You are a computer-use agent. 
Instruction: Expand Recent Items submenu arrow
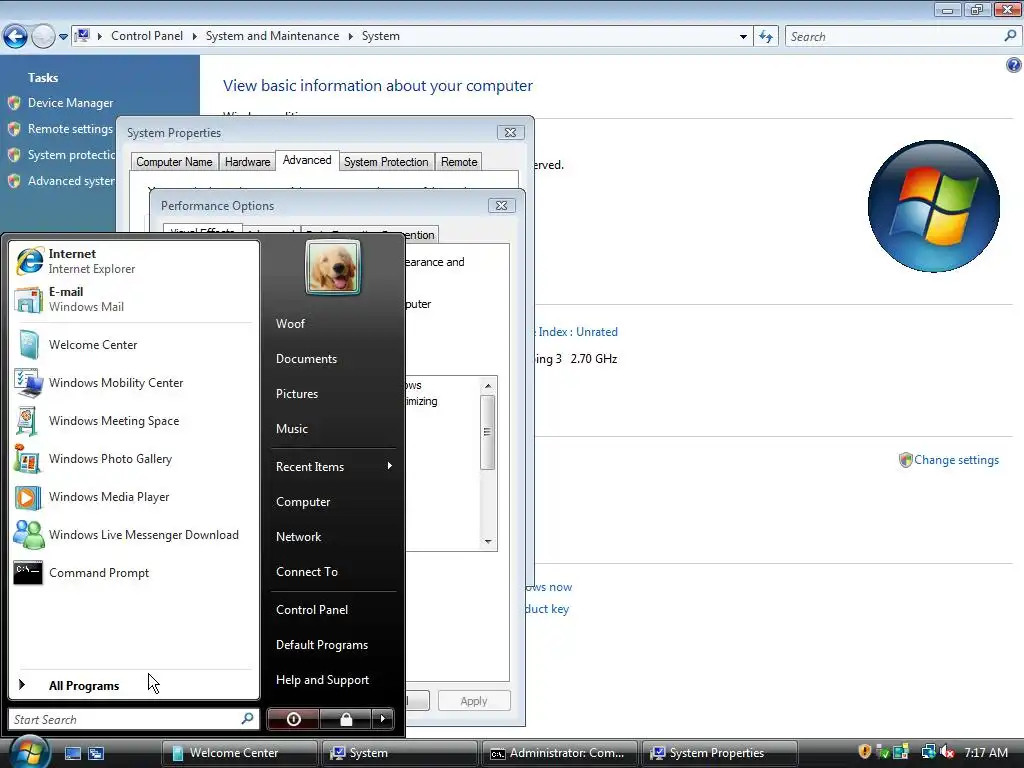(389, 466)
